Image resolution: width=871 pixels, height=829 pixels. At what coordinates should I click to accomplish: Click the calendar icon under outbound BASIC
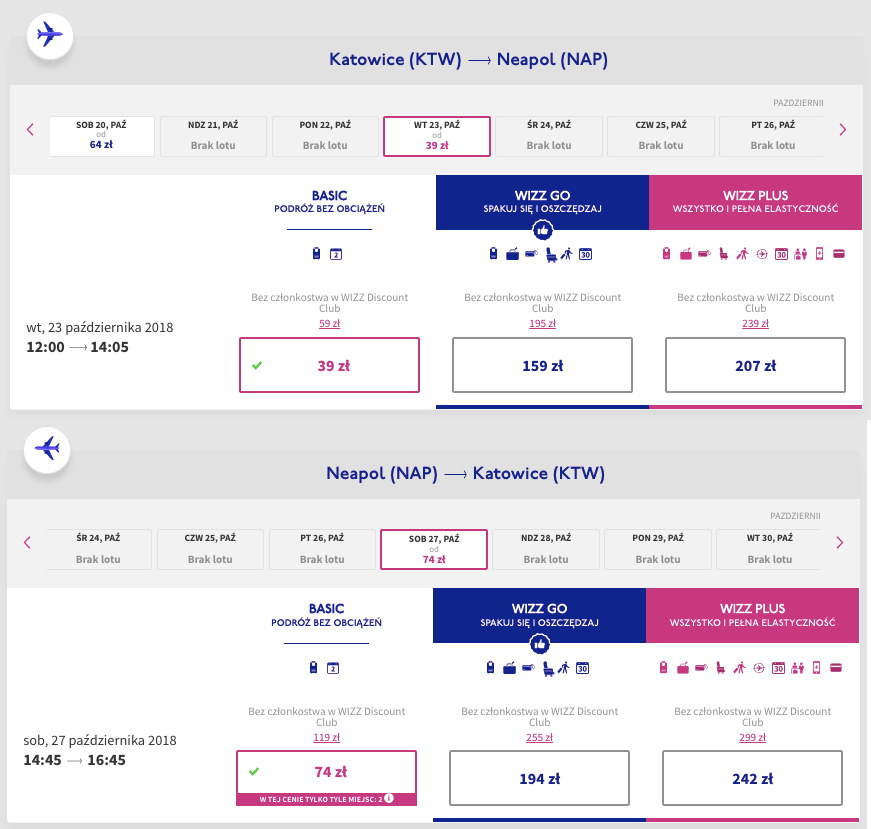336,254
